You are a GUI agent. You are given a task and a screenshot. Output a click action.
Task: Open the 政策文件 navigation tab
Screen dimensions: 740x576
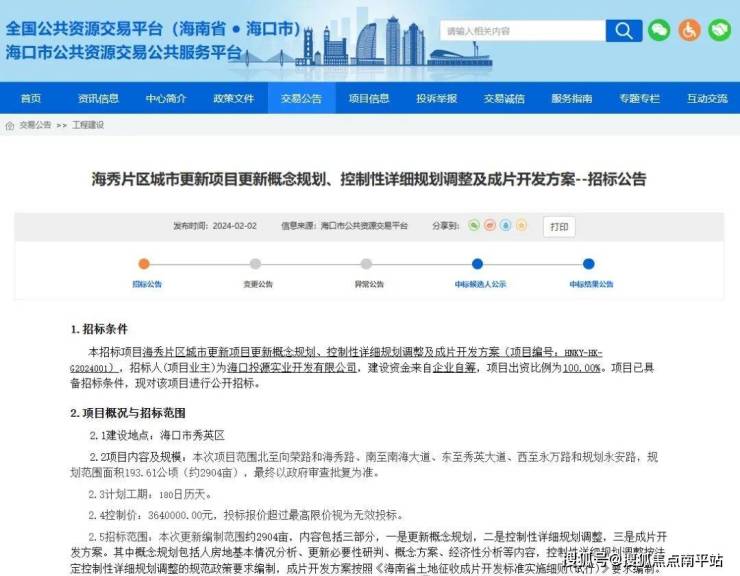(233, 98)
